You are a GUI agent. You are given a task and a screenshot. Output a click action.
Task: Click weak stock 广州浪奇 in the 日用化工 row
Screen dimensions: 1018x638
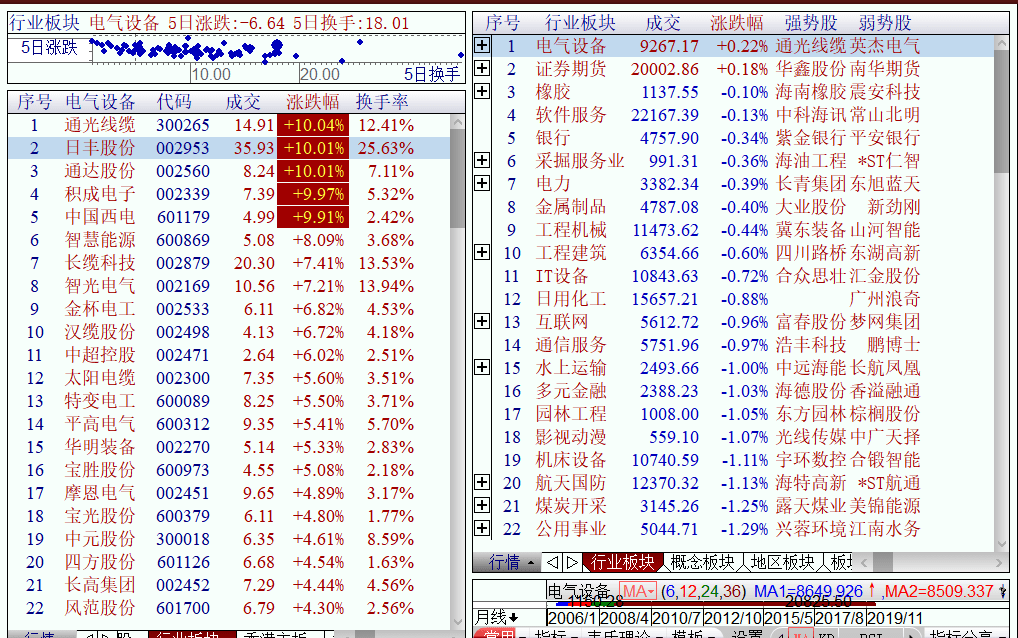[885, 299]
